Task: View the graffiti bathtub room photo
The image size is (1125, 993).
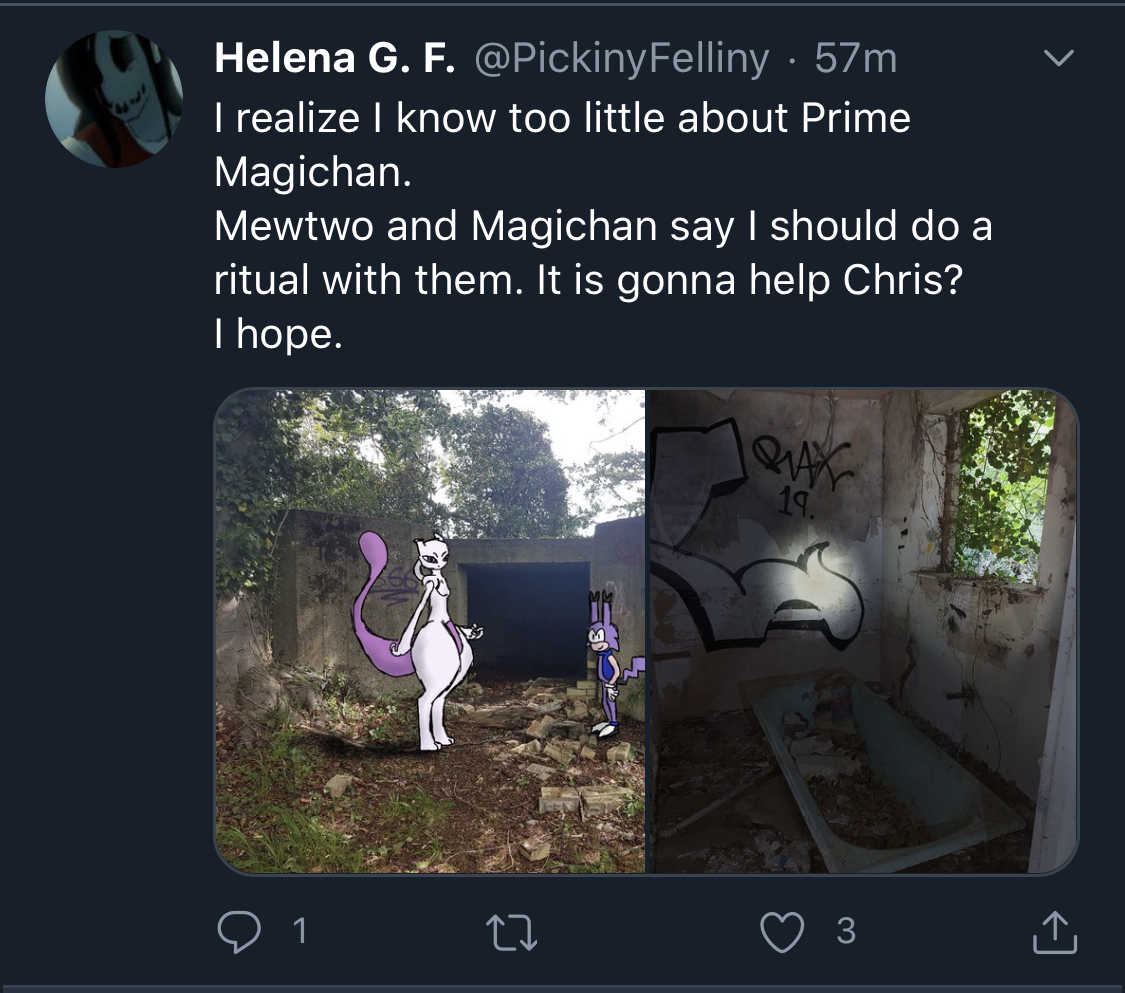Action: point(863,631)
